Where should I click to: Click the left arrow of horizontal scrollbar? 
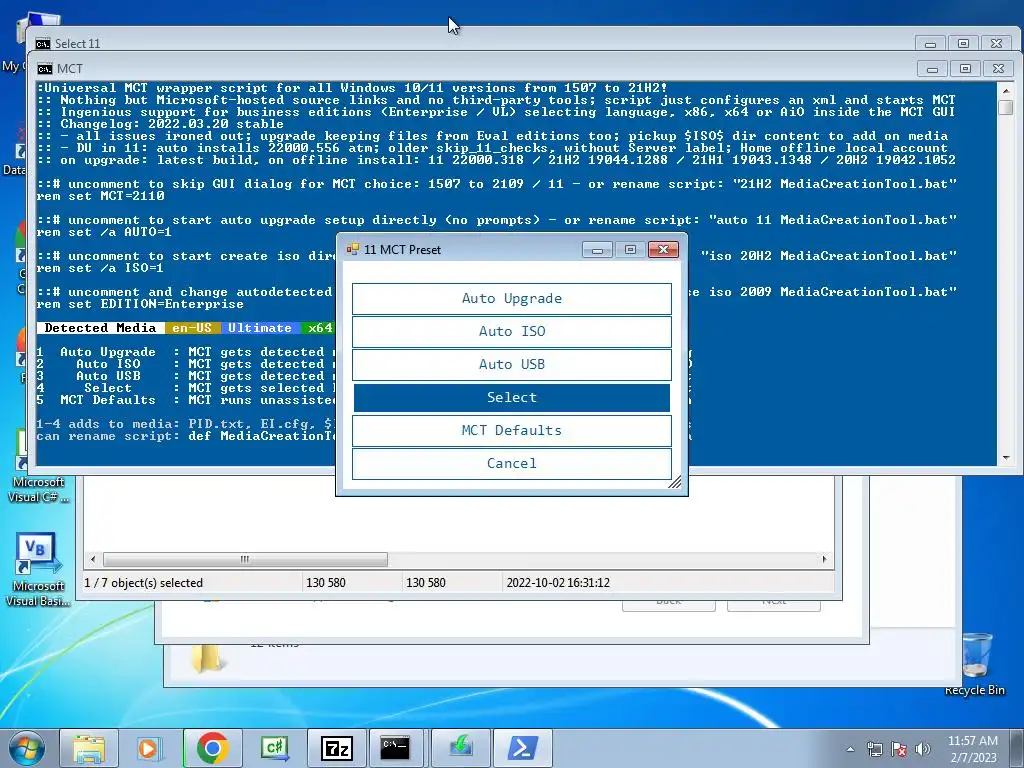tap(93, 560)
